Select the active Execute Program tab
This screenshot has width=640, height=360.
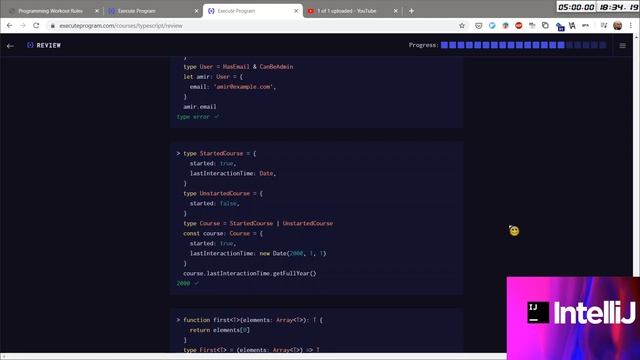[253, 11]
